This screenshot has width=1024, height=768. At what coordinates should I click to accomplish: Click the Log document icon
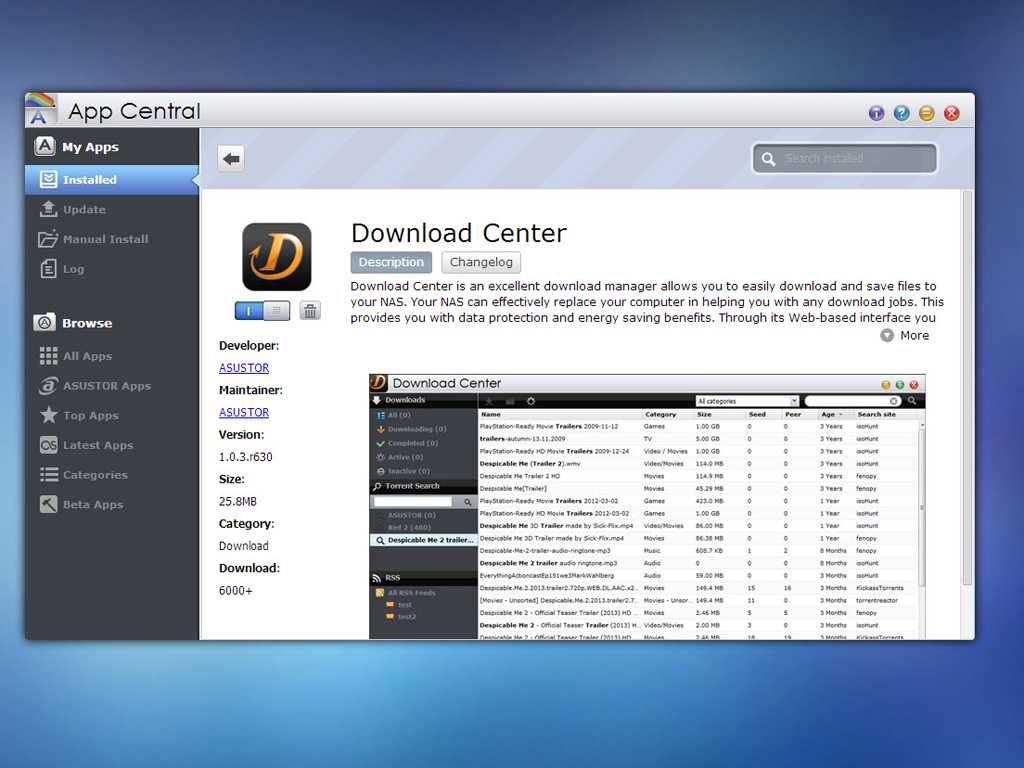(48, 268)
